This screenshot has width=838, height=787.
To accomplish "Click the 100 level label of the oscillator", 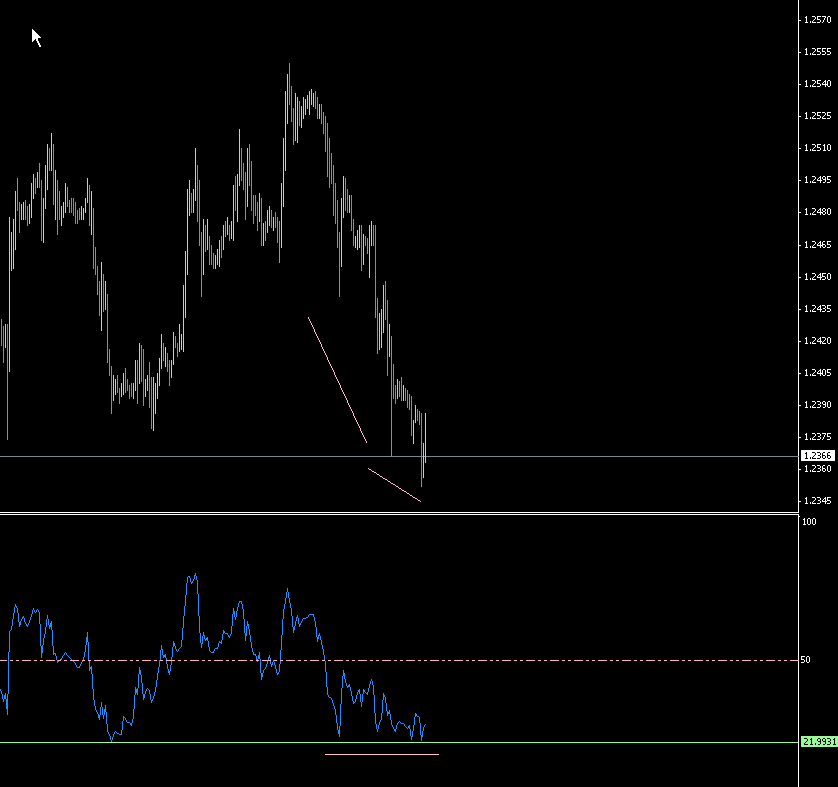I will (x=809, y=522).
